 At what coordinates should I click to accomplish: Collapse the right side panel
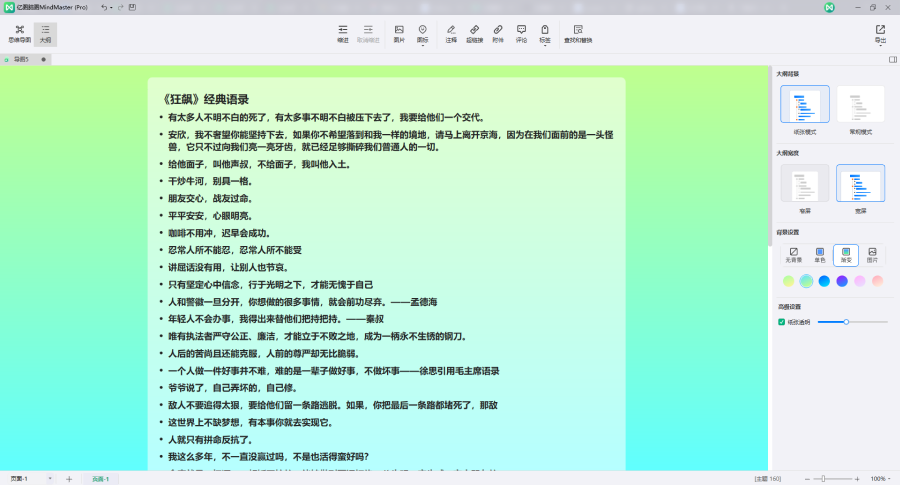892,60
